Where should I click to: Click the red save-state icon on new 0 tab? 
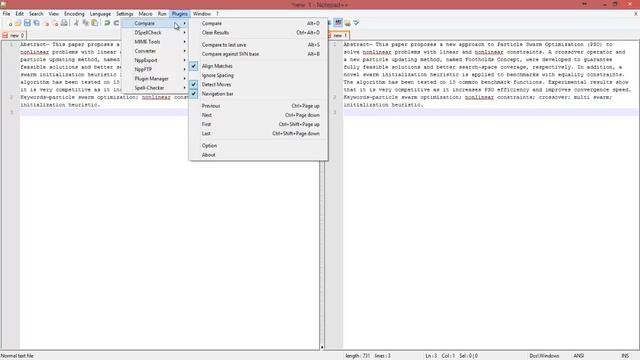pyautogui.click(x=5, y=36)
